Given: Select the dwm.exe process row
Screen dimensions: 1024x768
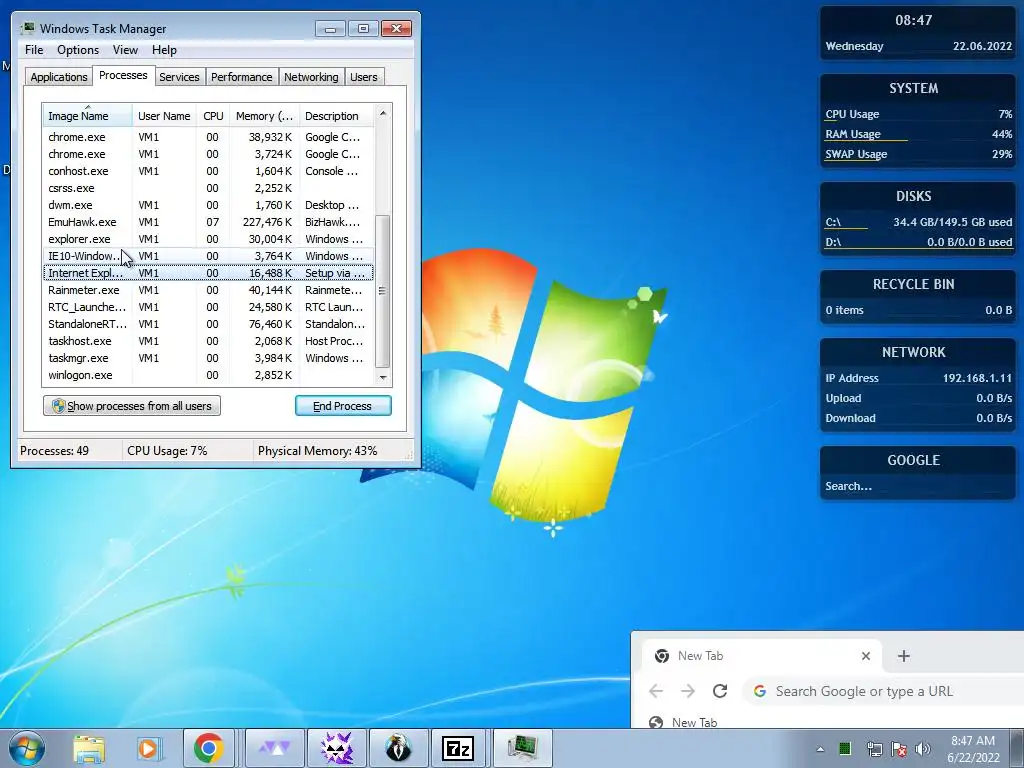Looking at the screenshot, I should (208, 205).
